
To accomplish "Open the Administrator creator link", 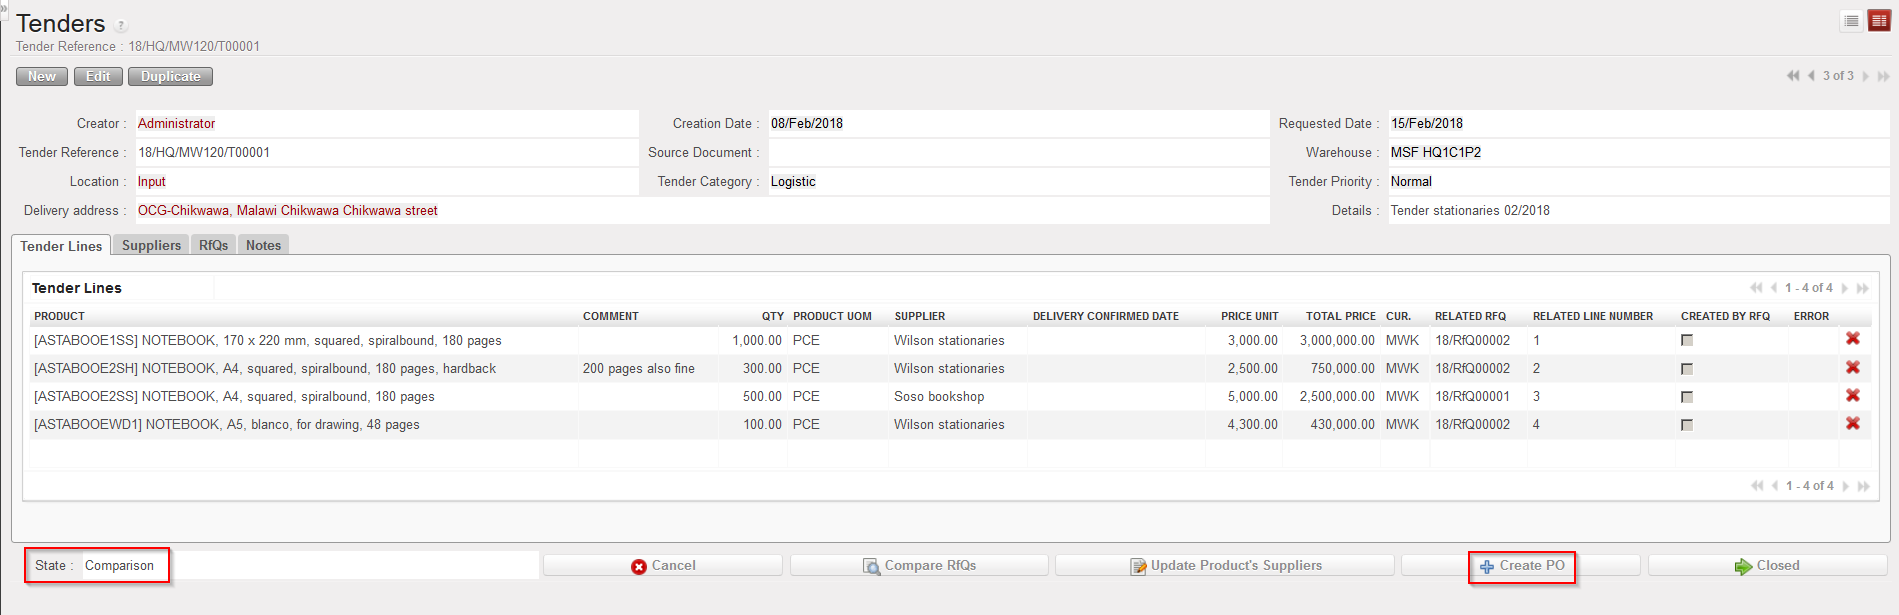I will click(176, 123).
